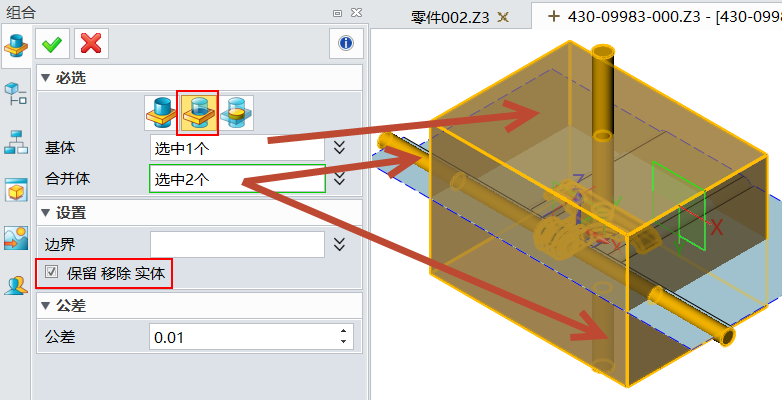Collapse the 设置 section
782x400 pixels.
coord(45,212)
